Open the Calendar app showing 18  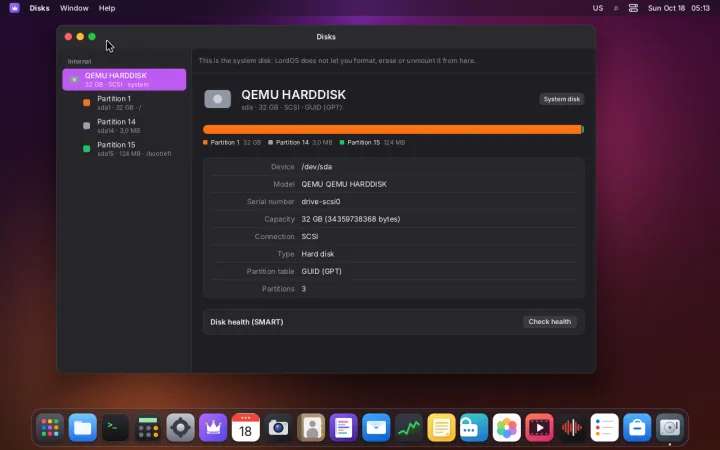click(x=246, y=428)
